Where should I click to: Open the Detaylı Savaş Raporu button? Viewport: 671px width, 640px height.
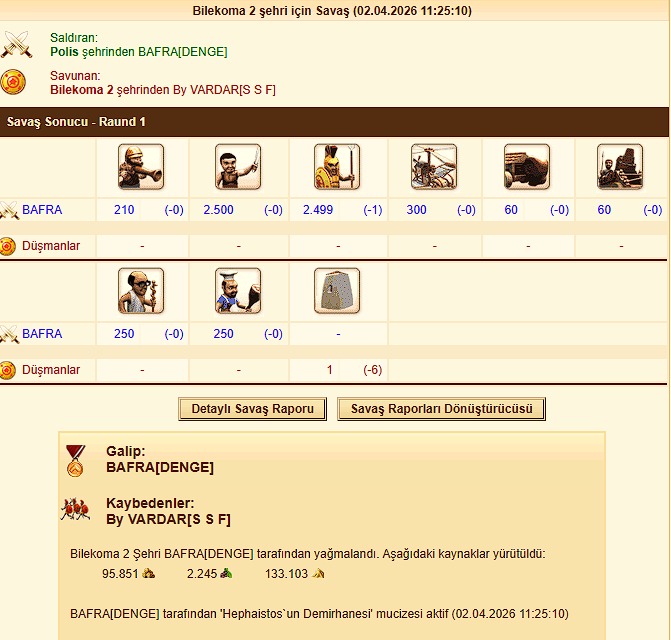coord(252,409)
